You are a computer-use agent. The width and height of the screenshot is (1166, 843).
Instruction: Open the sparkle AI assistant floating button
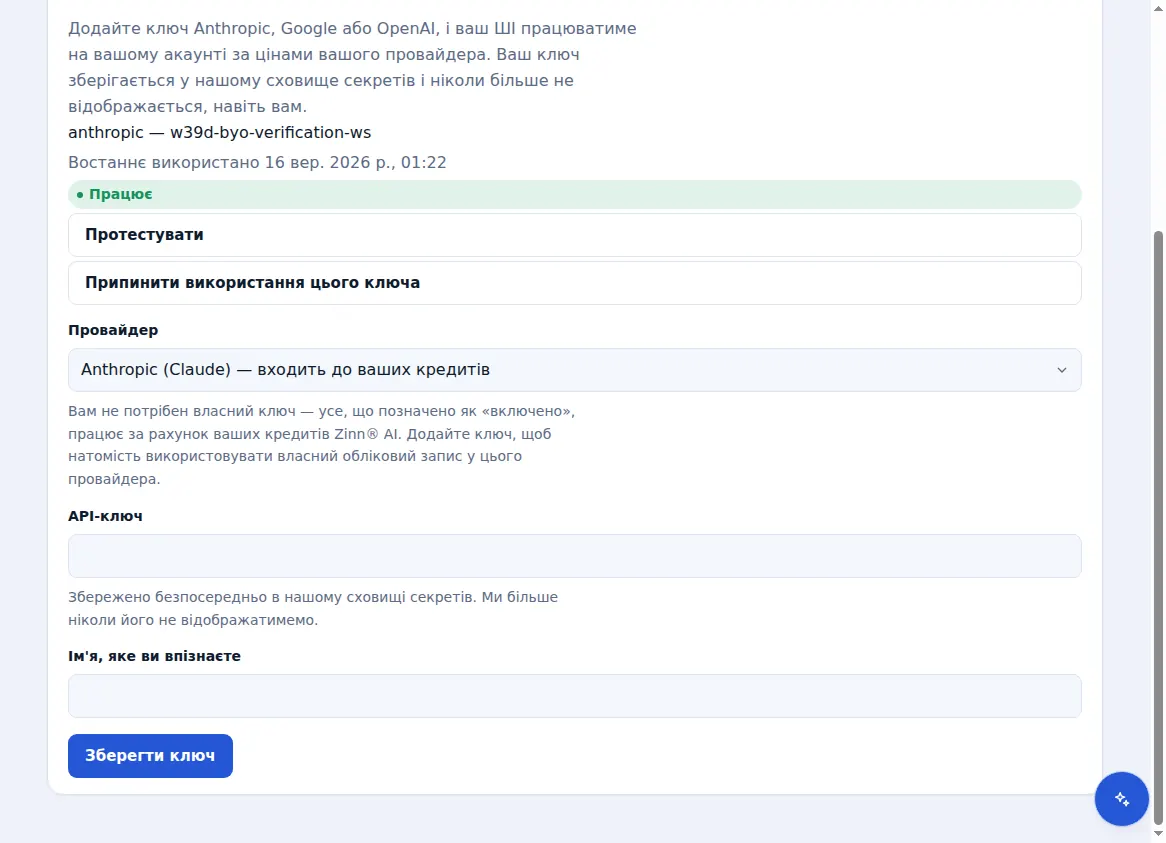tap(1121, 798)
